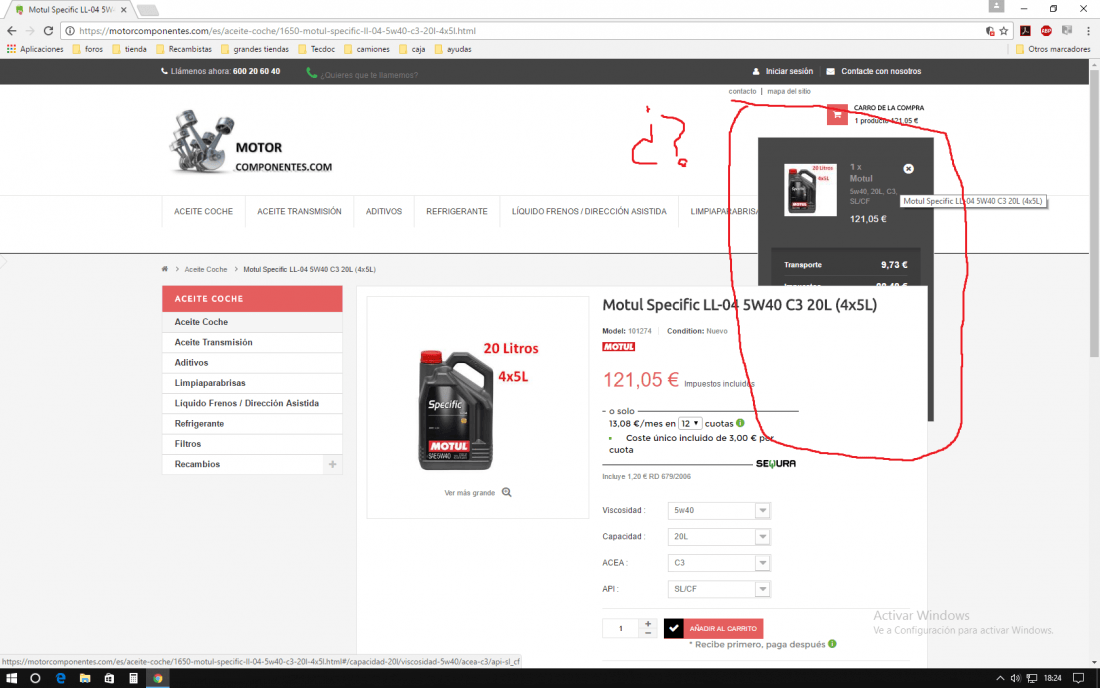Click ¿Quieres que te llamemos? link

(369, 75)
